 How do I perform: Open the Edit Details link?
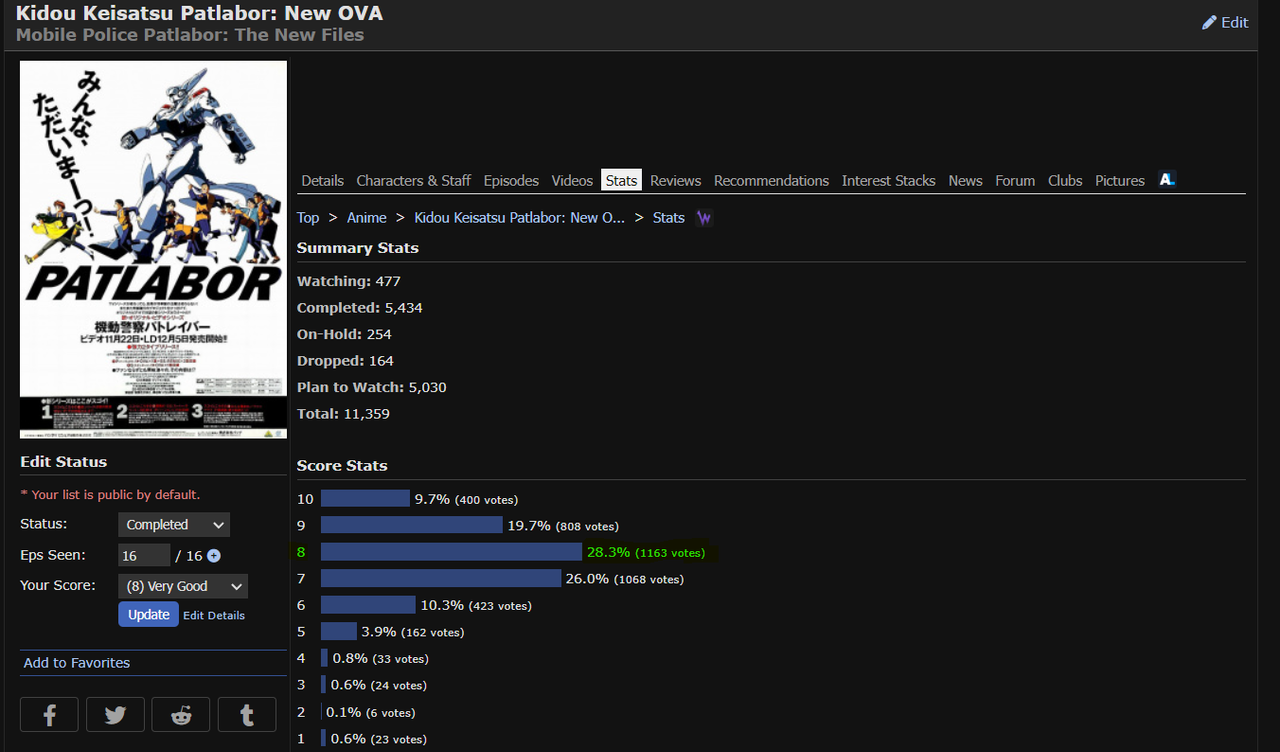pyautogui.click(x=214, y=615)
